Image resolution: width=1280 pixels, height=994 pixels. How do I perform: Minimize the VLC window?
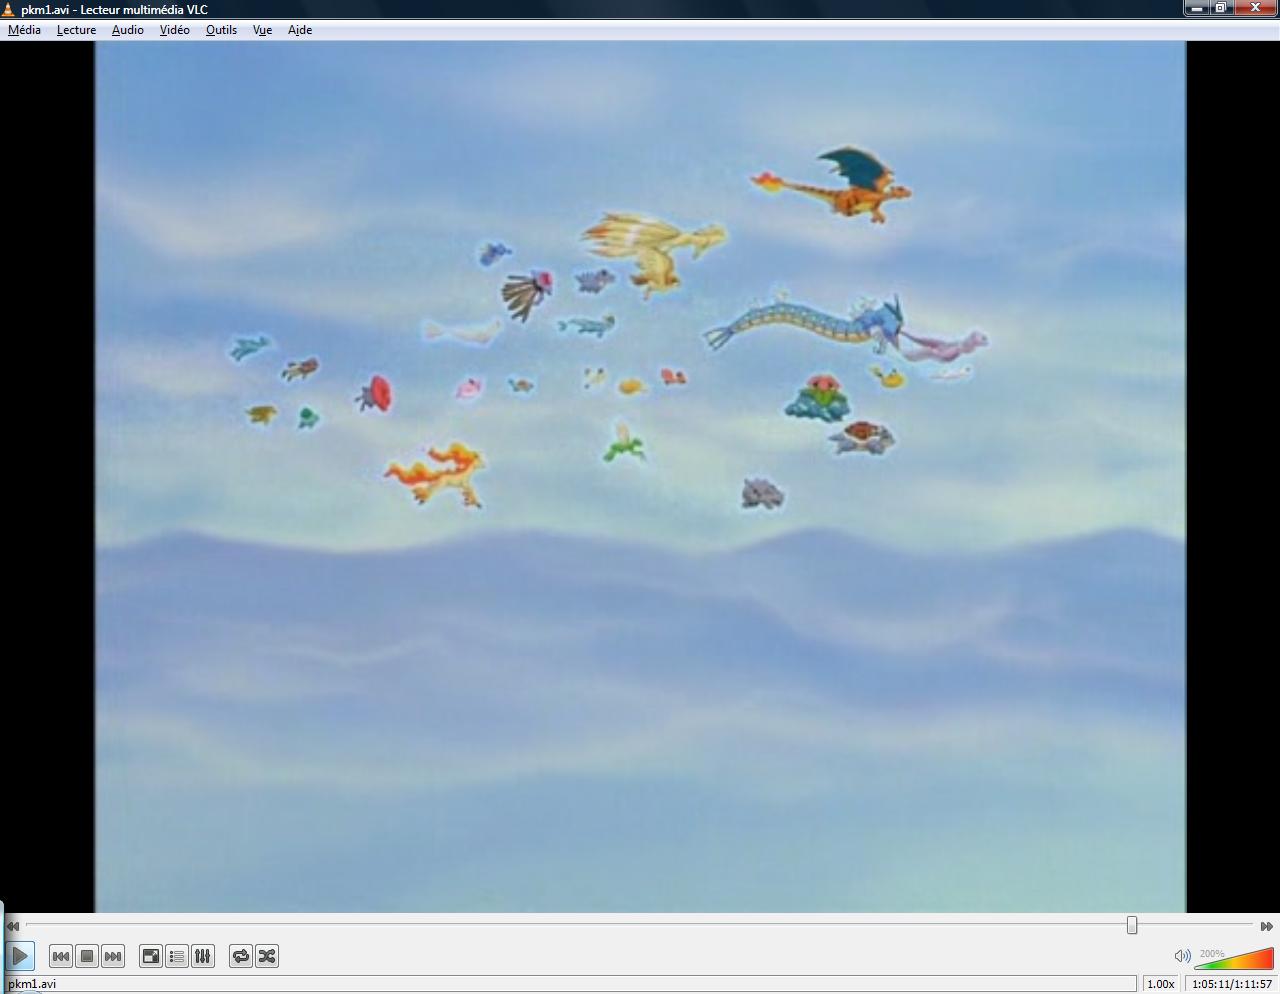coord(1197,8)
